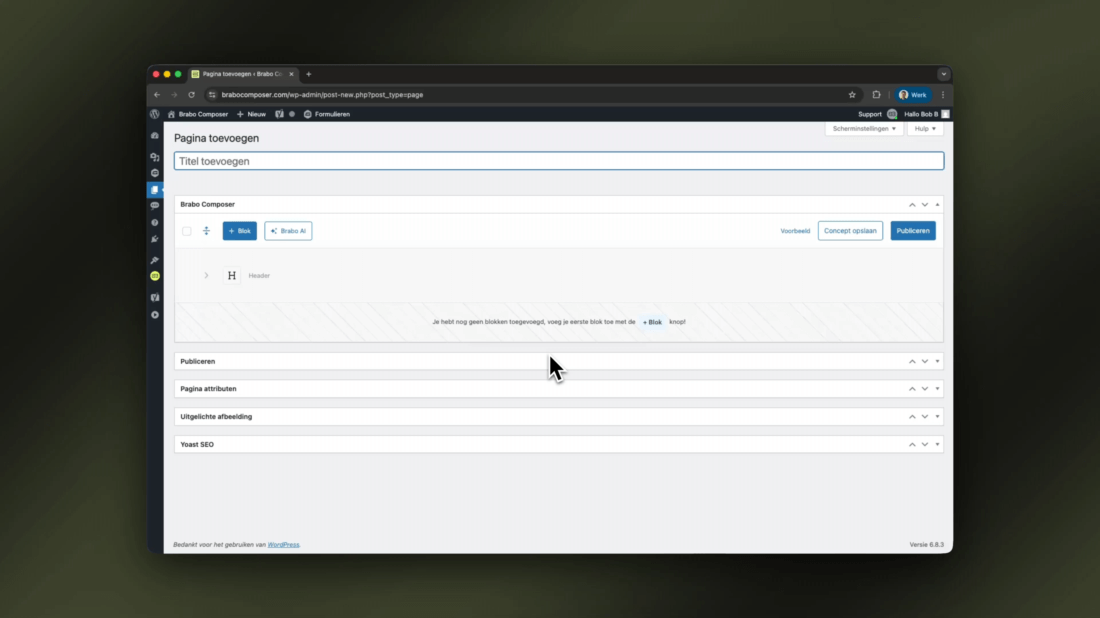
Task: Reload the page in the browser
Action: [x=191, y=95]
